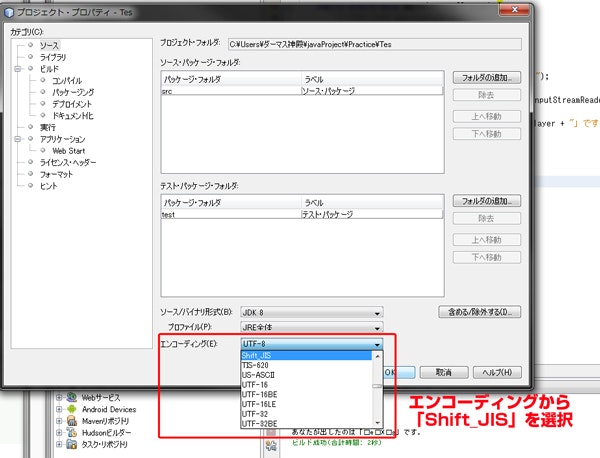This screenshot has height=458, width=600.
Task: Click ソース・パッケージ label cell
Action: [372, 91]
